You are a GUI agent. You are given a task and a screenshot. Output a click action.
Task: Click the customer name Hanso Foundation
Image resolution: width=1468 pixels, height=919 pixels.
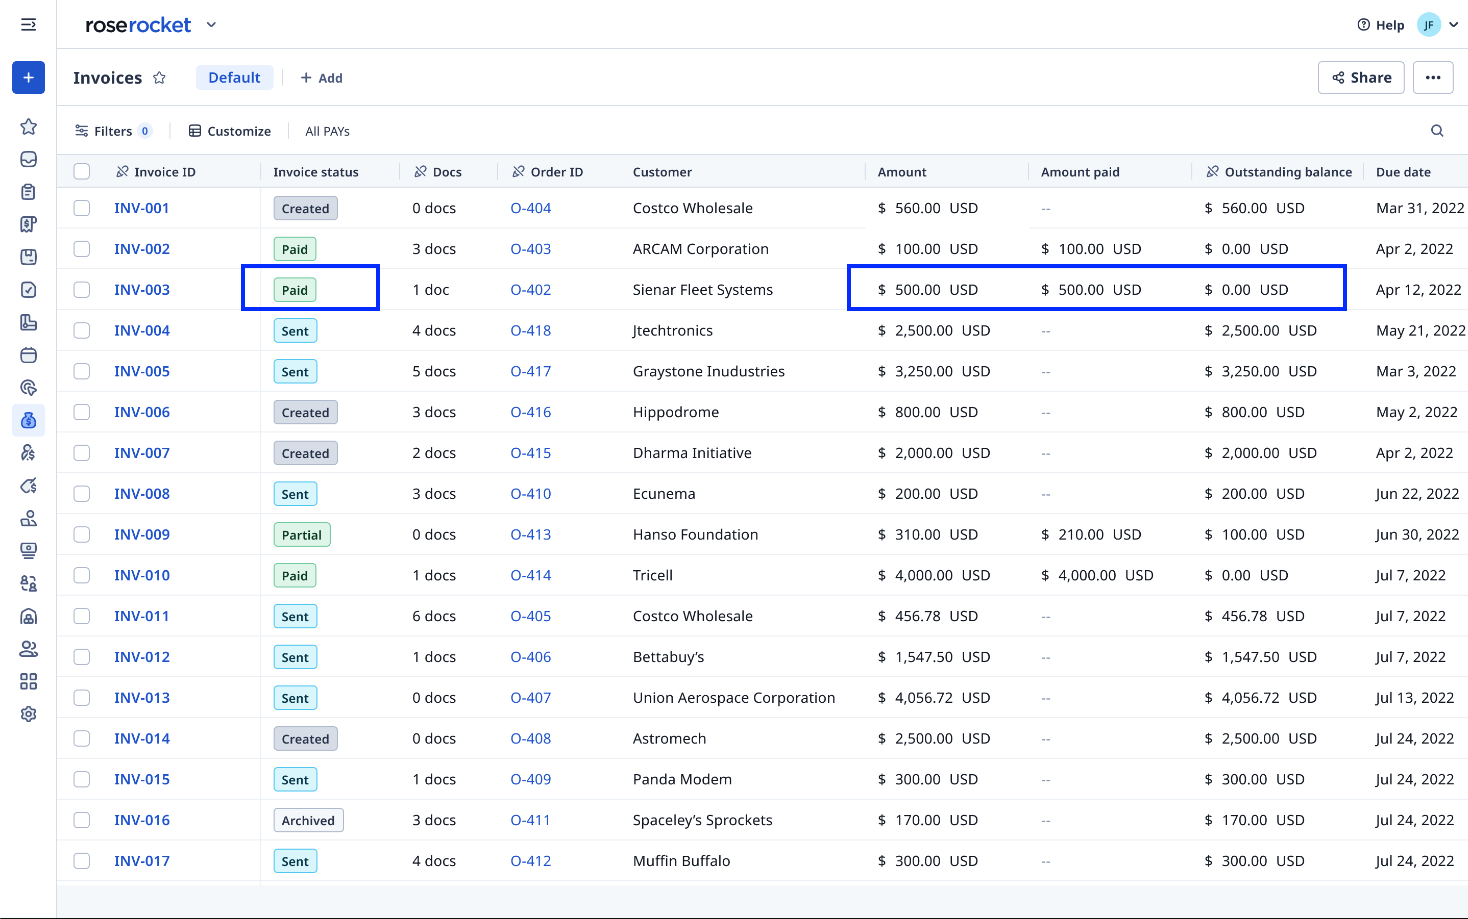pos(696,534)
